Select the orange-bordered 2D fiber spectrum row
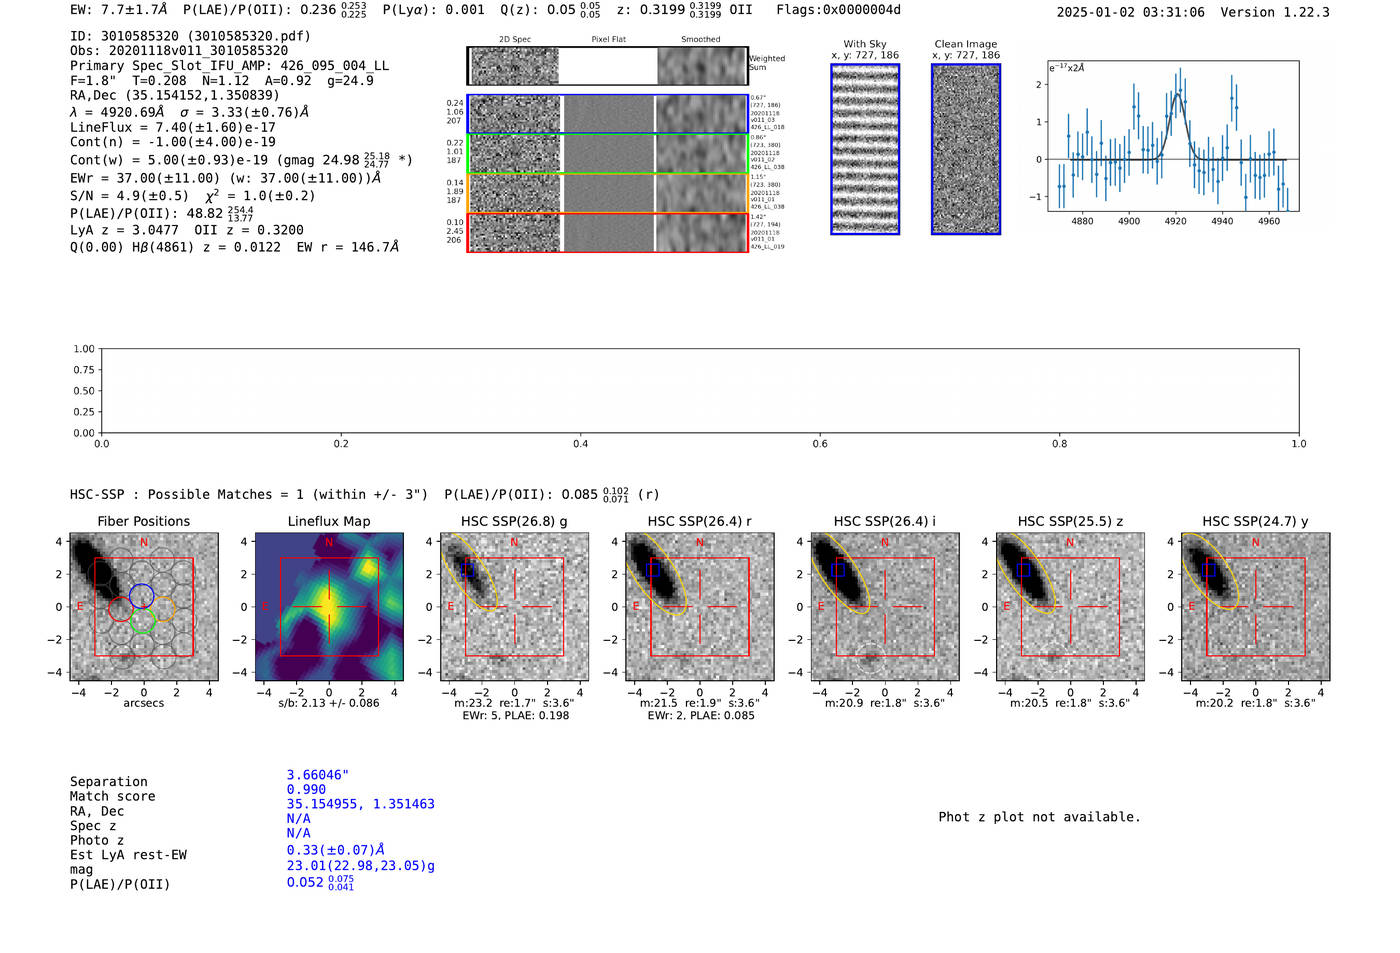Image resolution: width=1400 pixels, height=953 pixels. (x=608, y=193)
